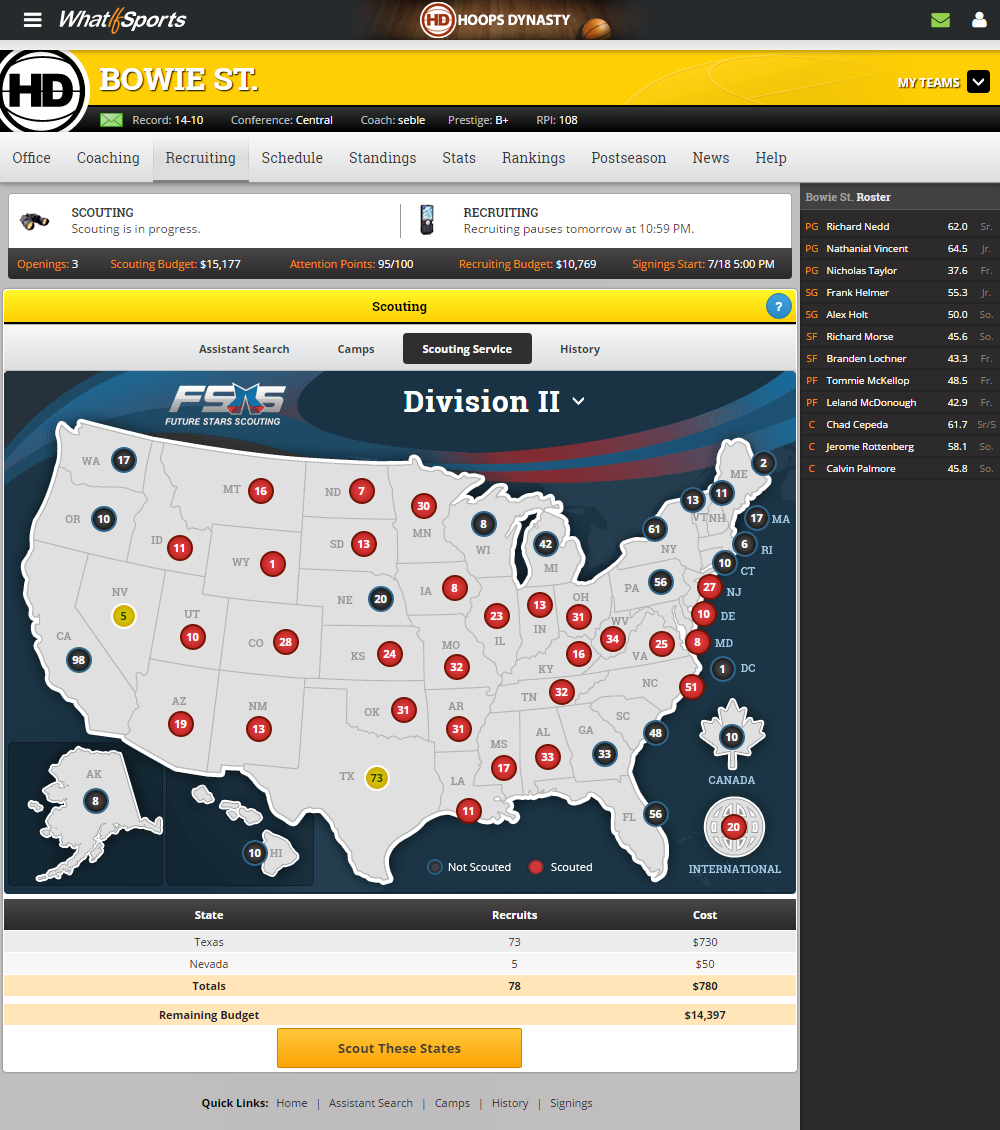Open the Recruiting navigation menu
Viewport: 1000px width, 1130px height.
[200, 158]
